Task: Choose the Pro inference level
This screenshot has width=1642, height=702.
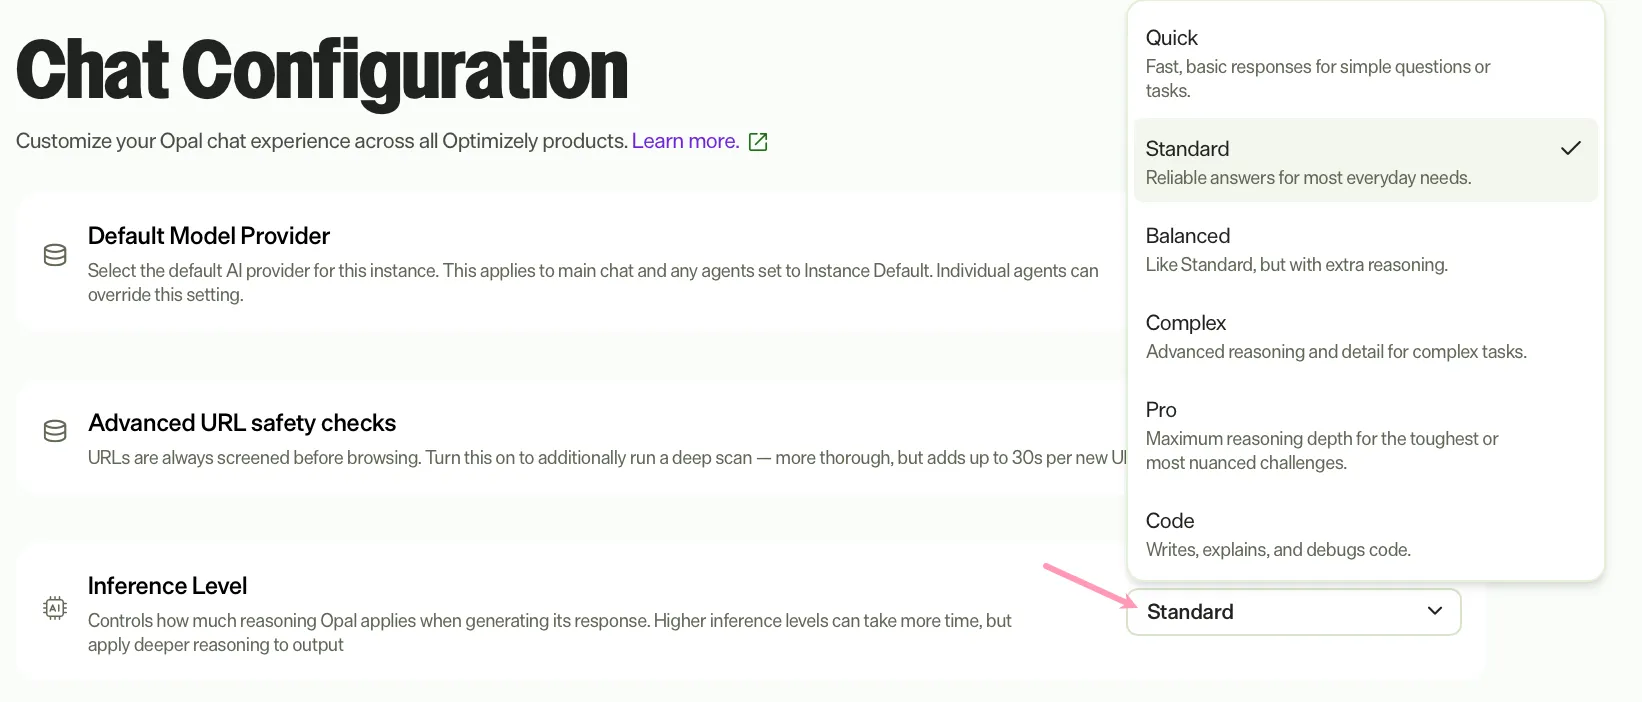Action: pos(1365,435)
